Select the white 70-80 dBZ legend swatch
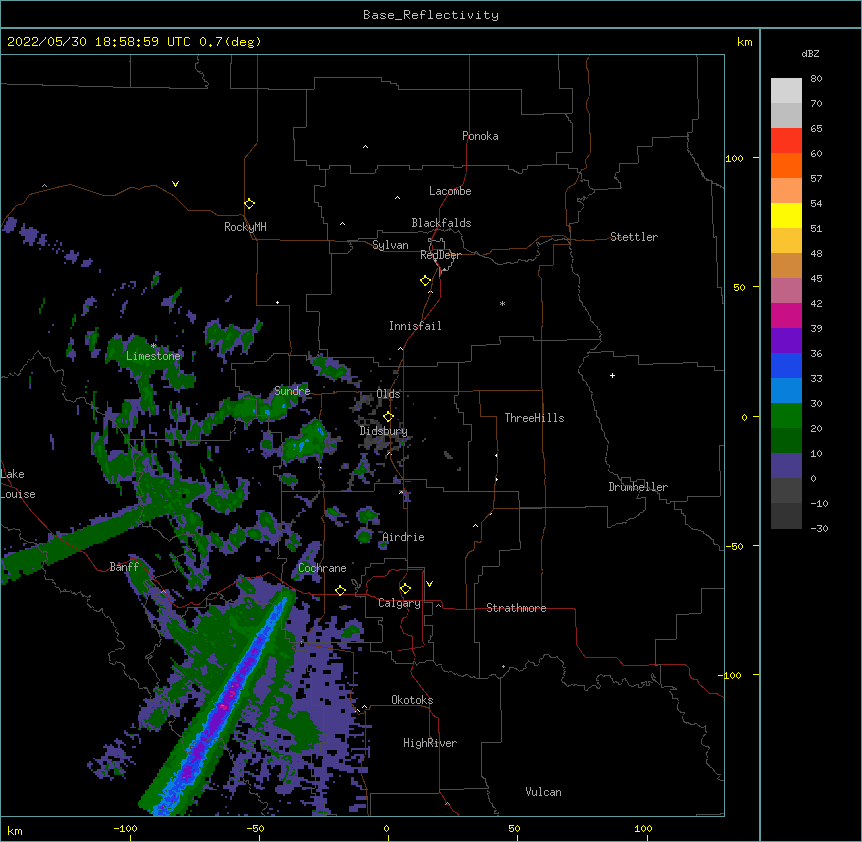The height and width of the screenshot is (842, 862). 786,91
